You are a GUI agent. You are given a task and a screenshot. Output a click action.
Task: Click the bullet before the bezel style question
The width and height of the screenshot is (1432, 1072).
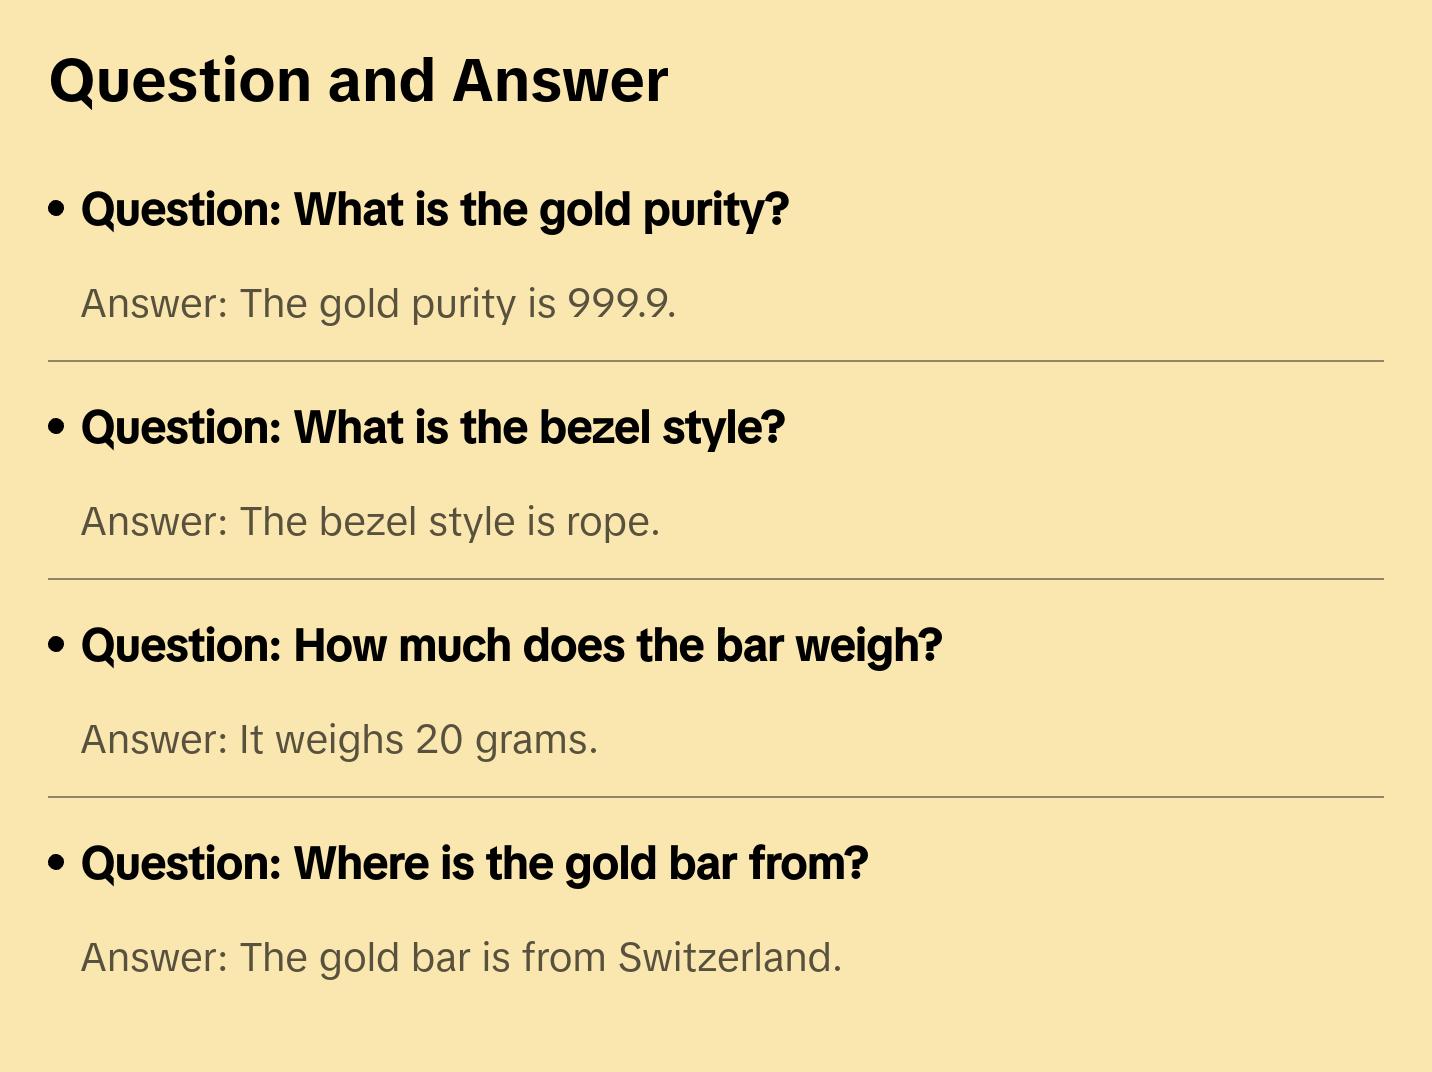point(57,427)
